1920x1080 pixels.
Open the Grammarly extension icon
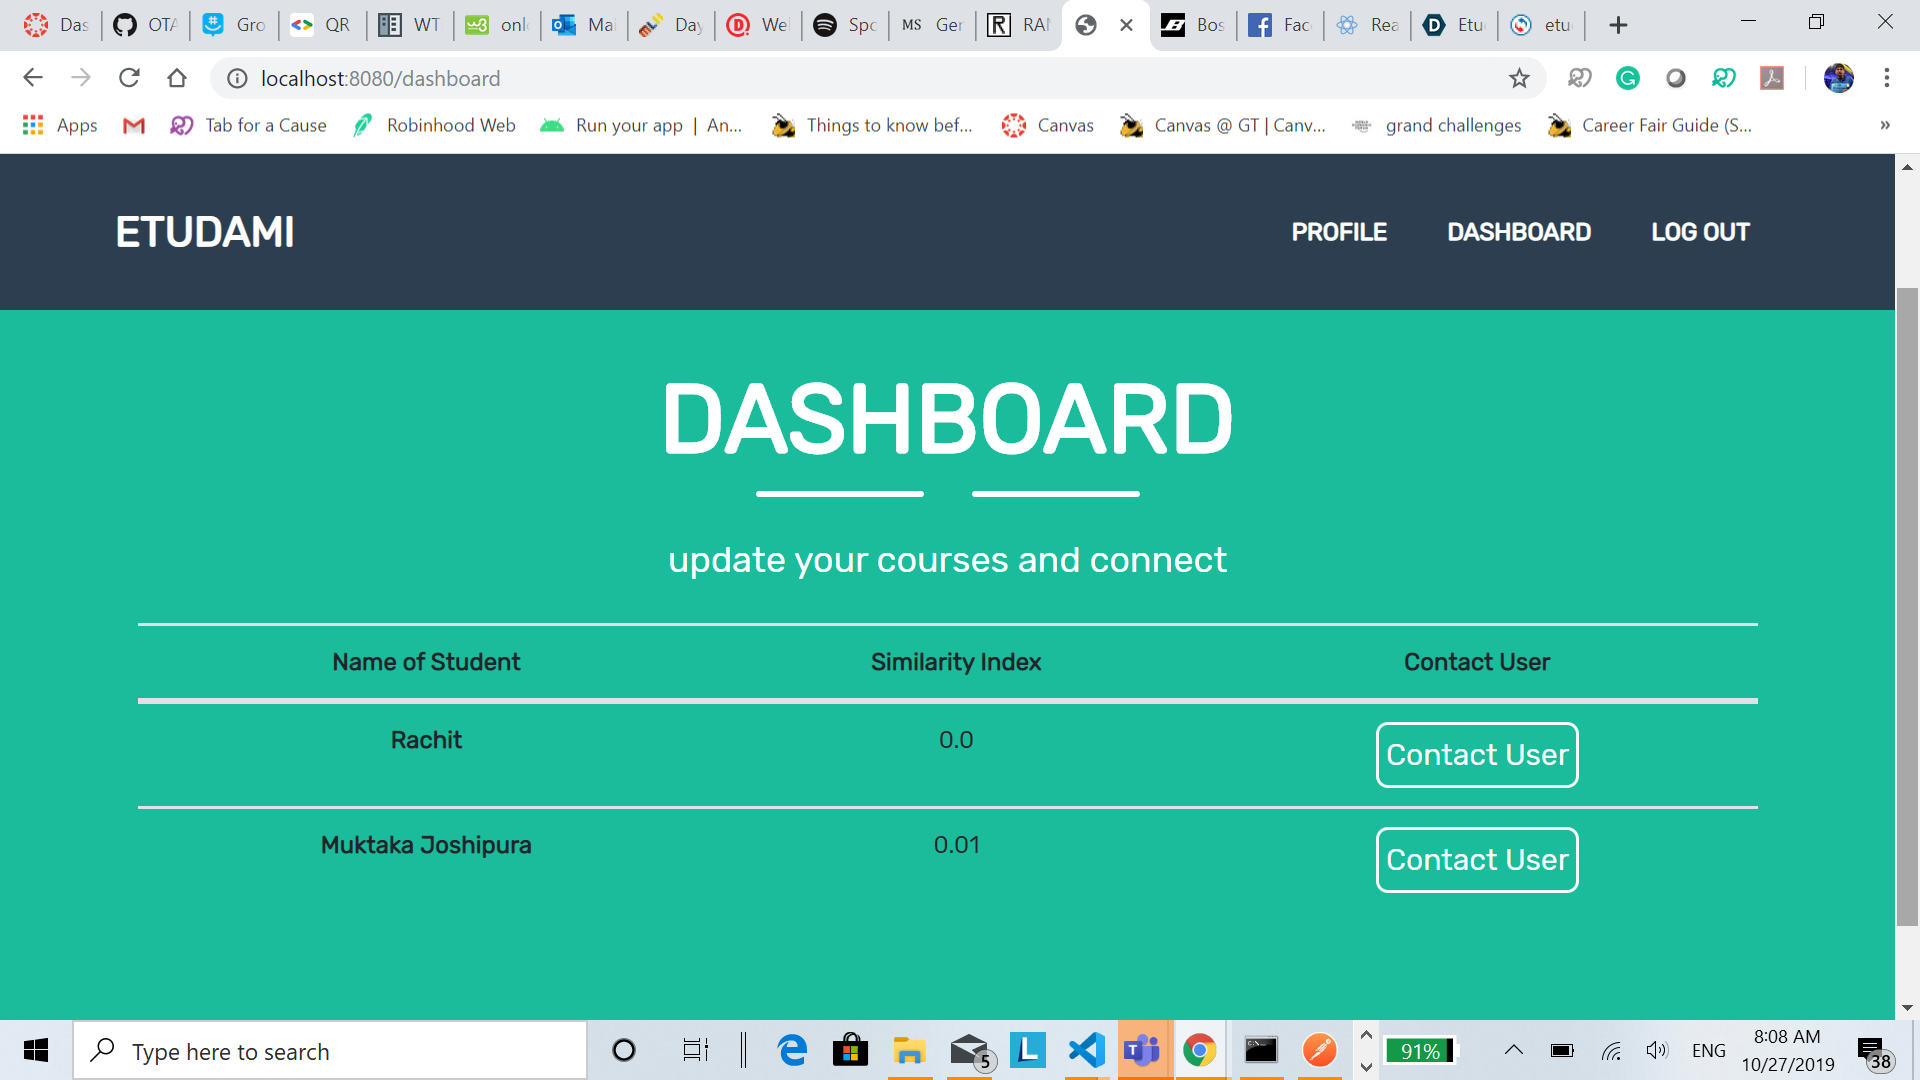1627,78
